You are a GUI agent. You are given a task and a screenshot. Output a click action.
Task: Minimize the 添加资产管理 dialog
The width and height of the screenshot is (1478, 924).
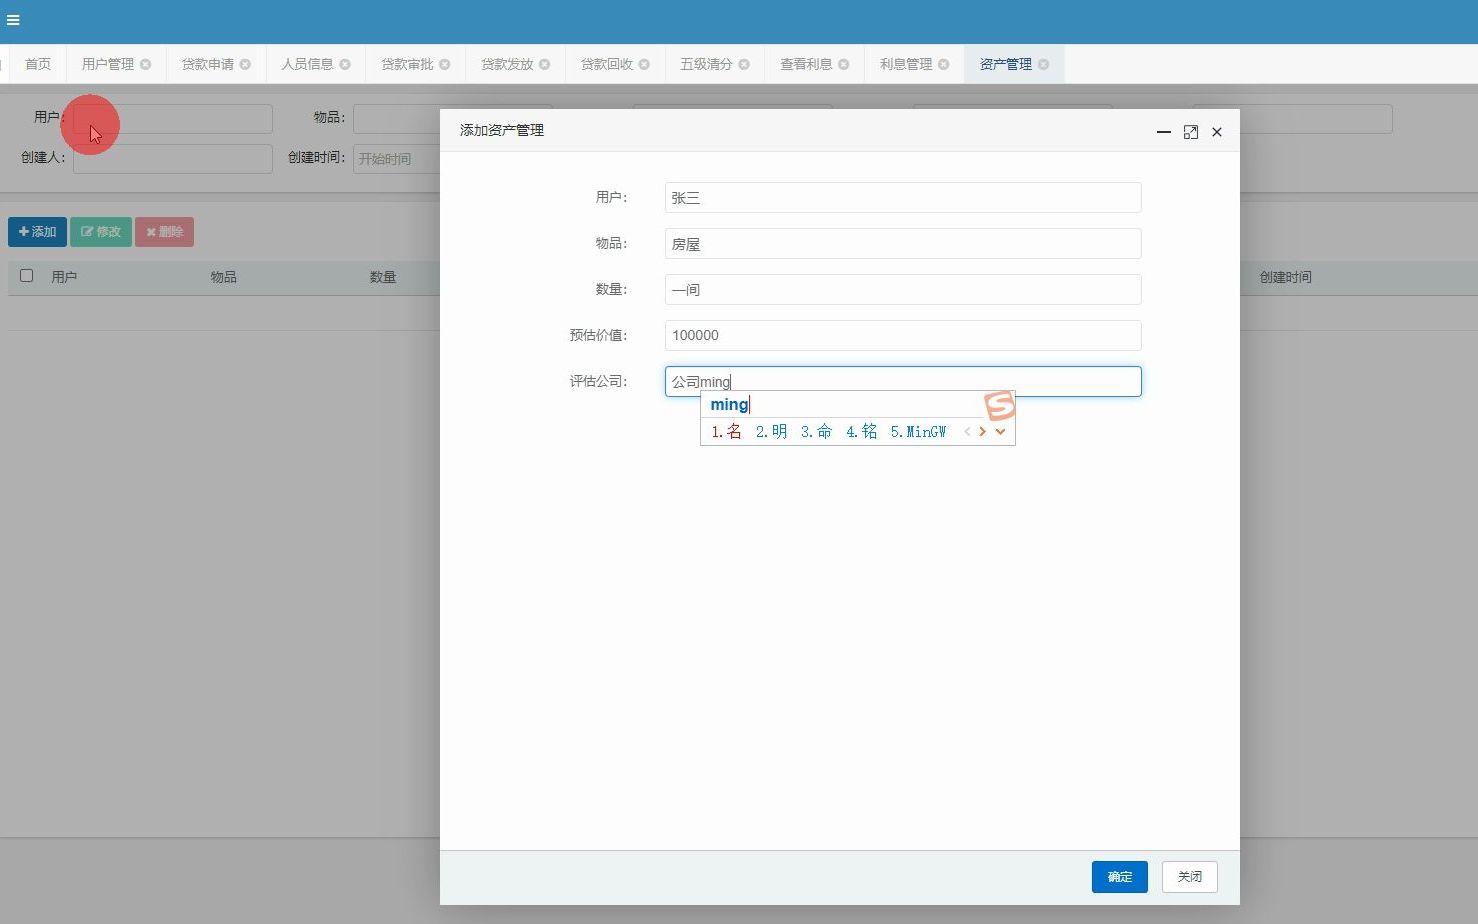[x=1163, y=132]
